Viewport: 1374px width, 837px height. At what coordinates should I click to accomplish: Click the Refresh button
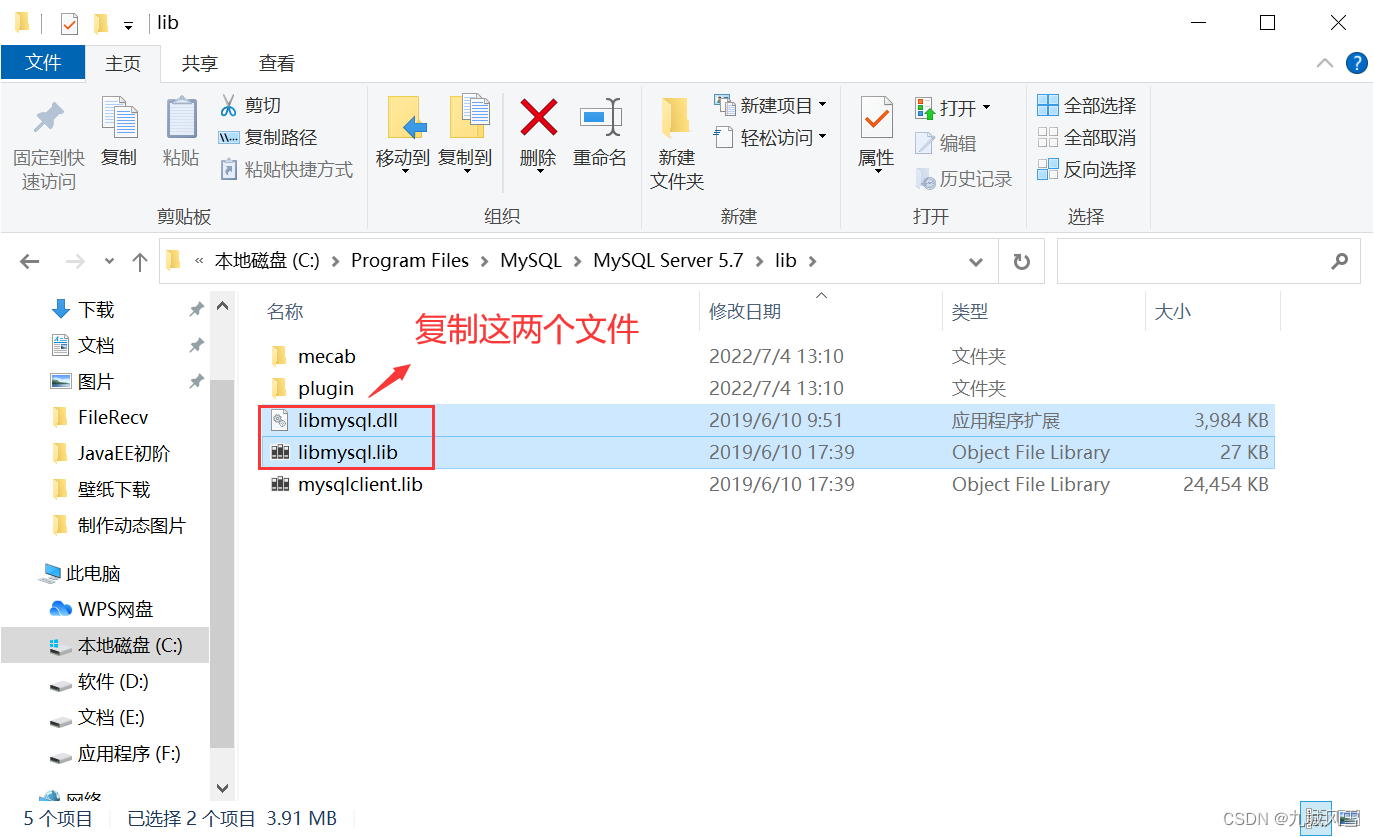[x=1021, y=261]
